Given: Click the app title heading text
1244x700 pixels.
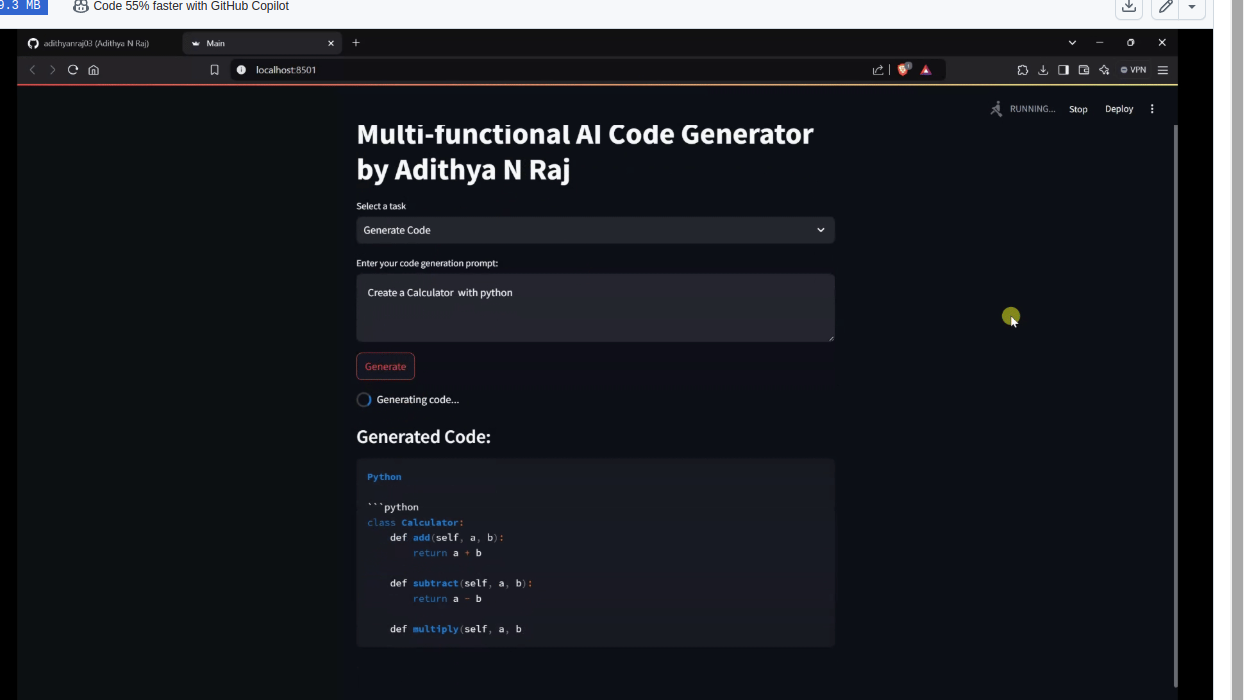Looking at the screenshot, I should coord(585,152).
